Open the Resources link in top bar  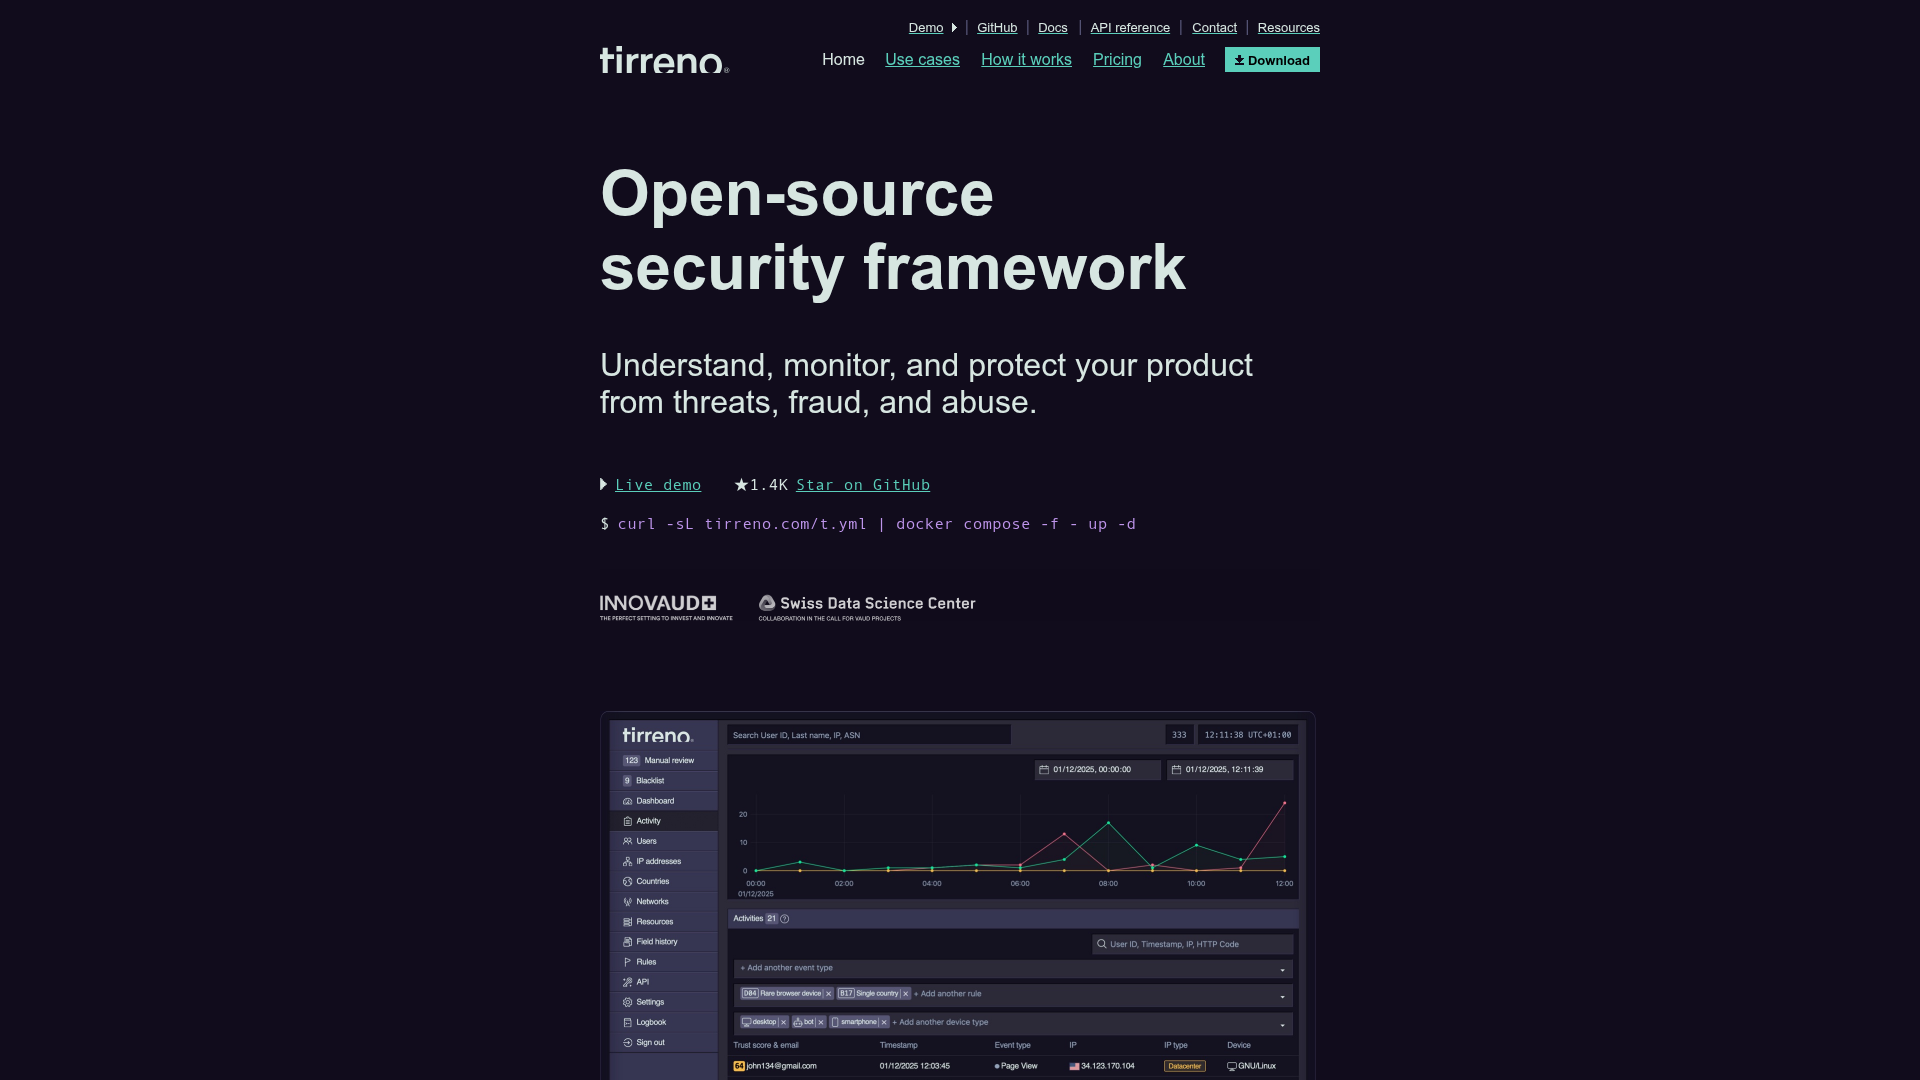pyautogui.click(x=1288, y=28)
